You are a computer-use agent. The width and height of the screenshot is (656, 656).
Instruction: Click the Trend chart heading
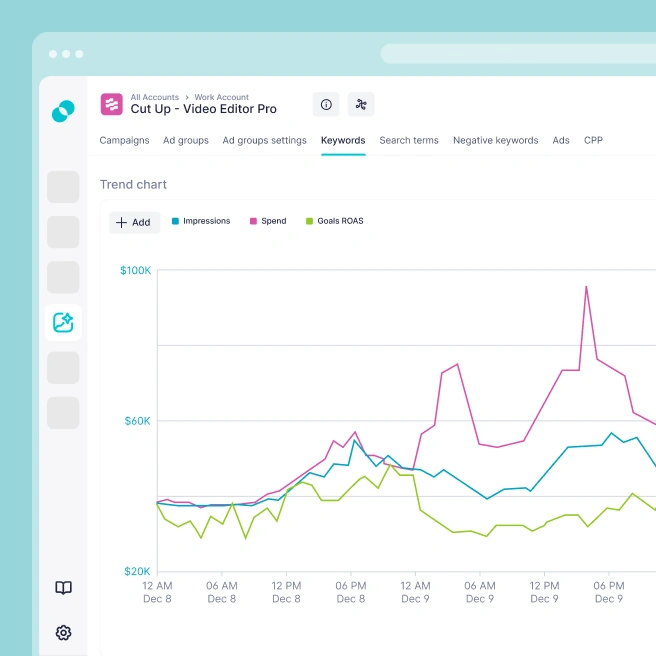pos(133,184)
